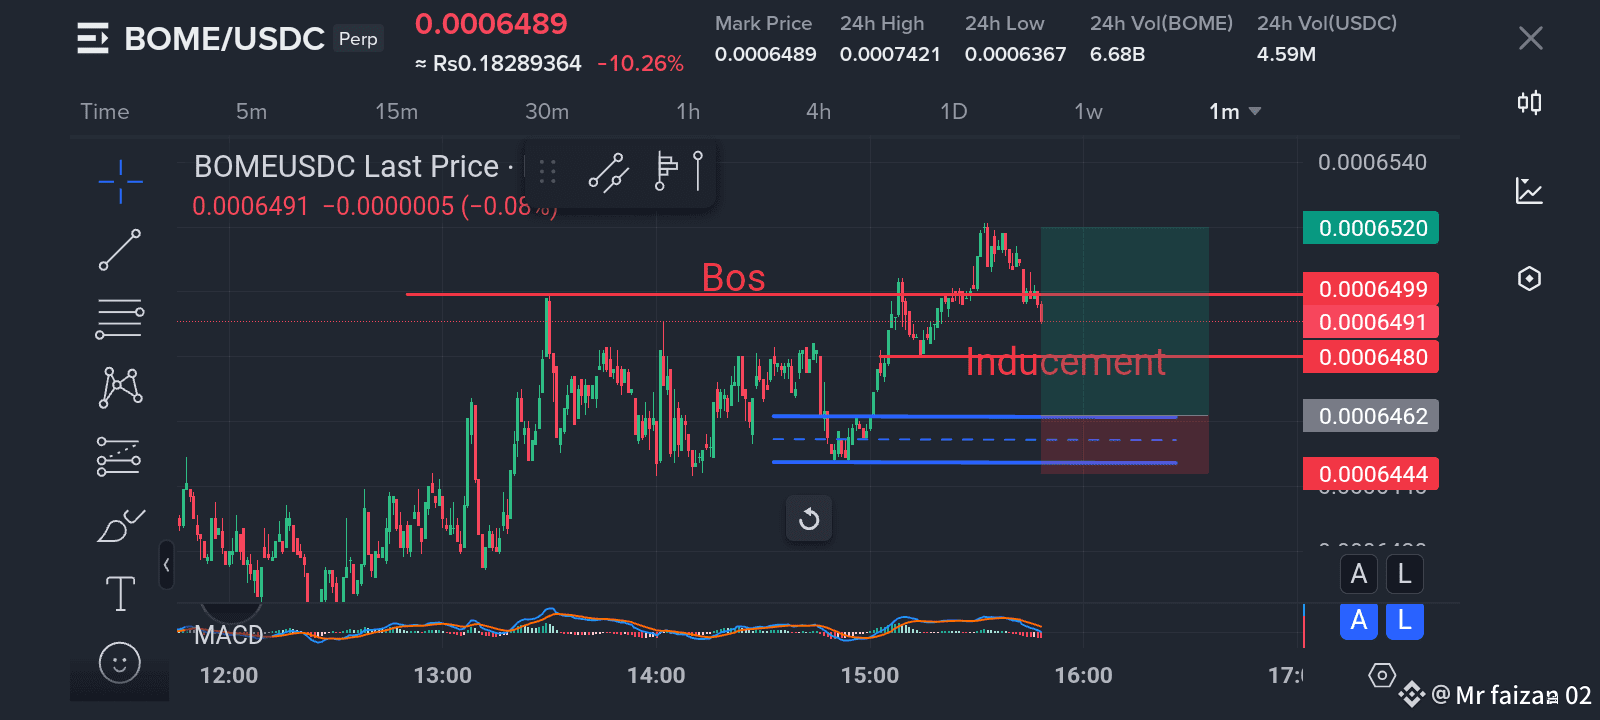Switch to the 5m timeframe
This screenshot has width=1600, height=720.
click(251, 111)
